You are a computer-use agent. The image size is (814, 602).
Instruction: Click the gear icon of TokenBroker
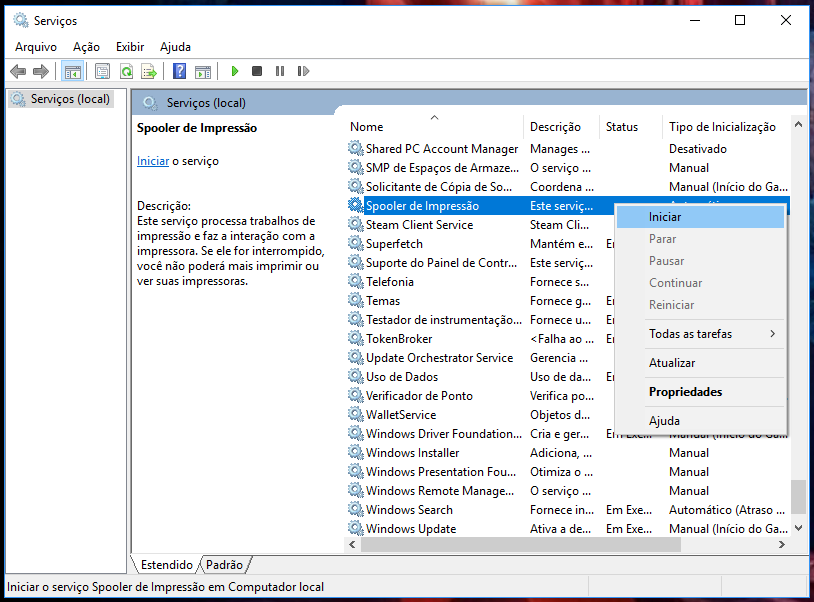point(356,338)
